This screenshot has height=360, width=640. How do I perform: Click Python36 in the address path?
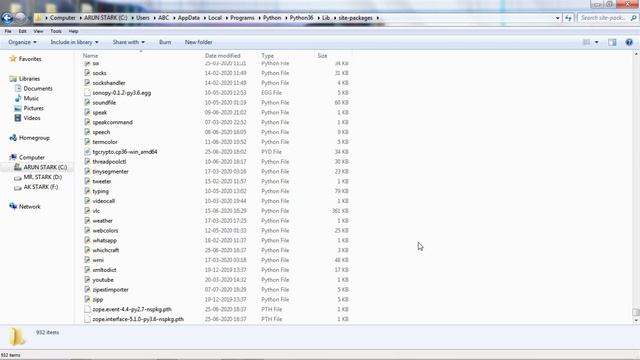tap(302, 18)
